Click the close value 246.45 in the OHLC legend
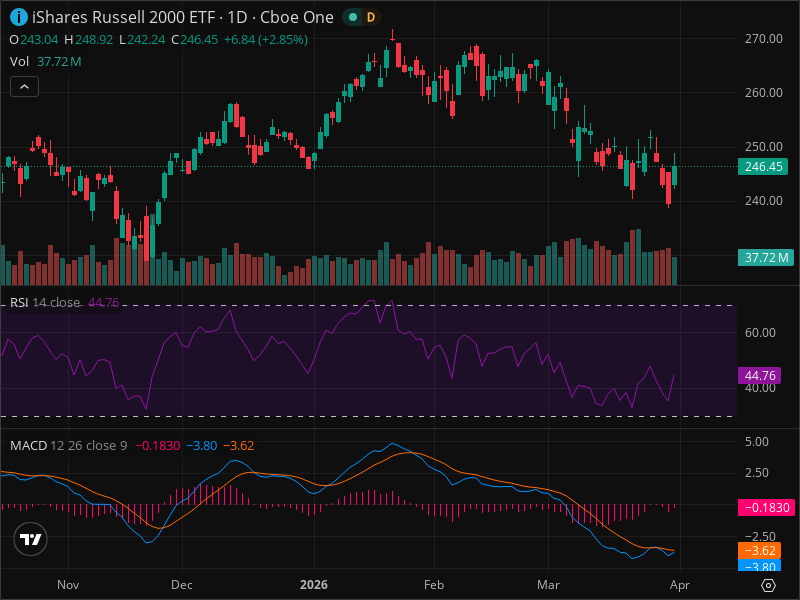The width and height of the screenshot is (800, 600). (x=199, y=40)
